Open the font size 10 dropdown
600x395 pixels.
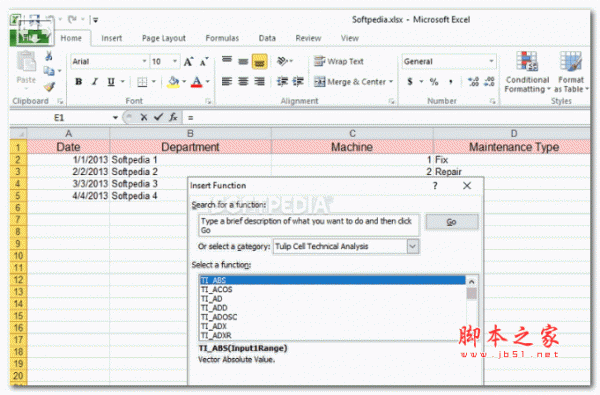tap(174, 61)
